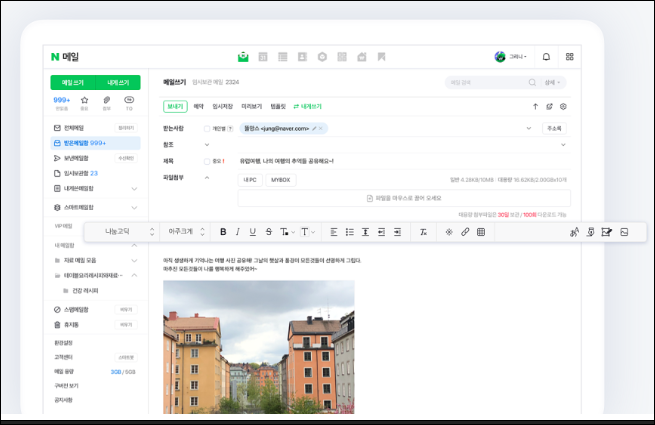Viewport: 655px width, 425px height.
Task: Toggle 개인별 individual send checkbox
Action: (207, 129)
